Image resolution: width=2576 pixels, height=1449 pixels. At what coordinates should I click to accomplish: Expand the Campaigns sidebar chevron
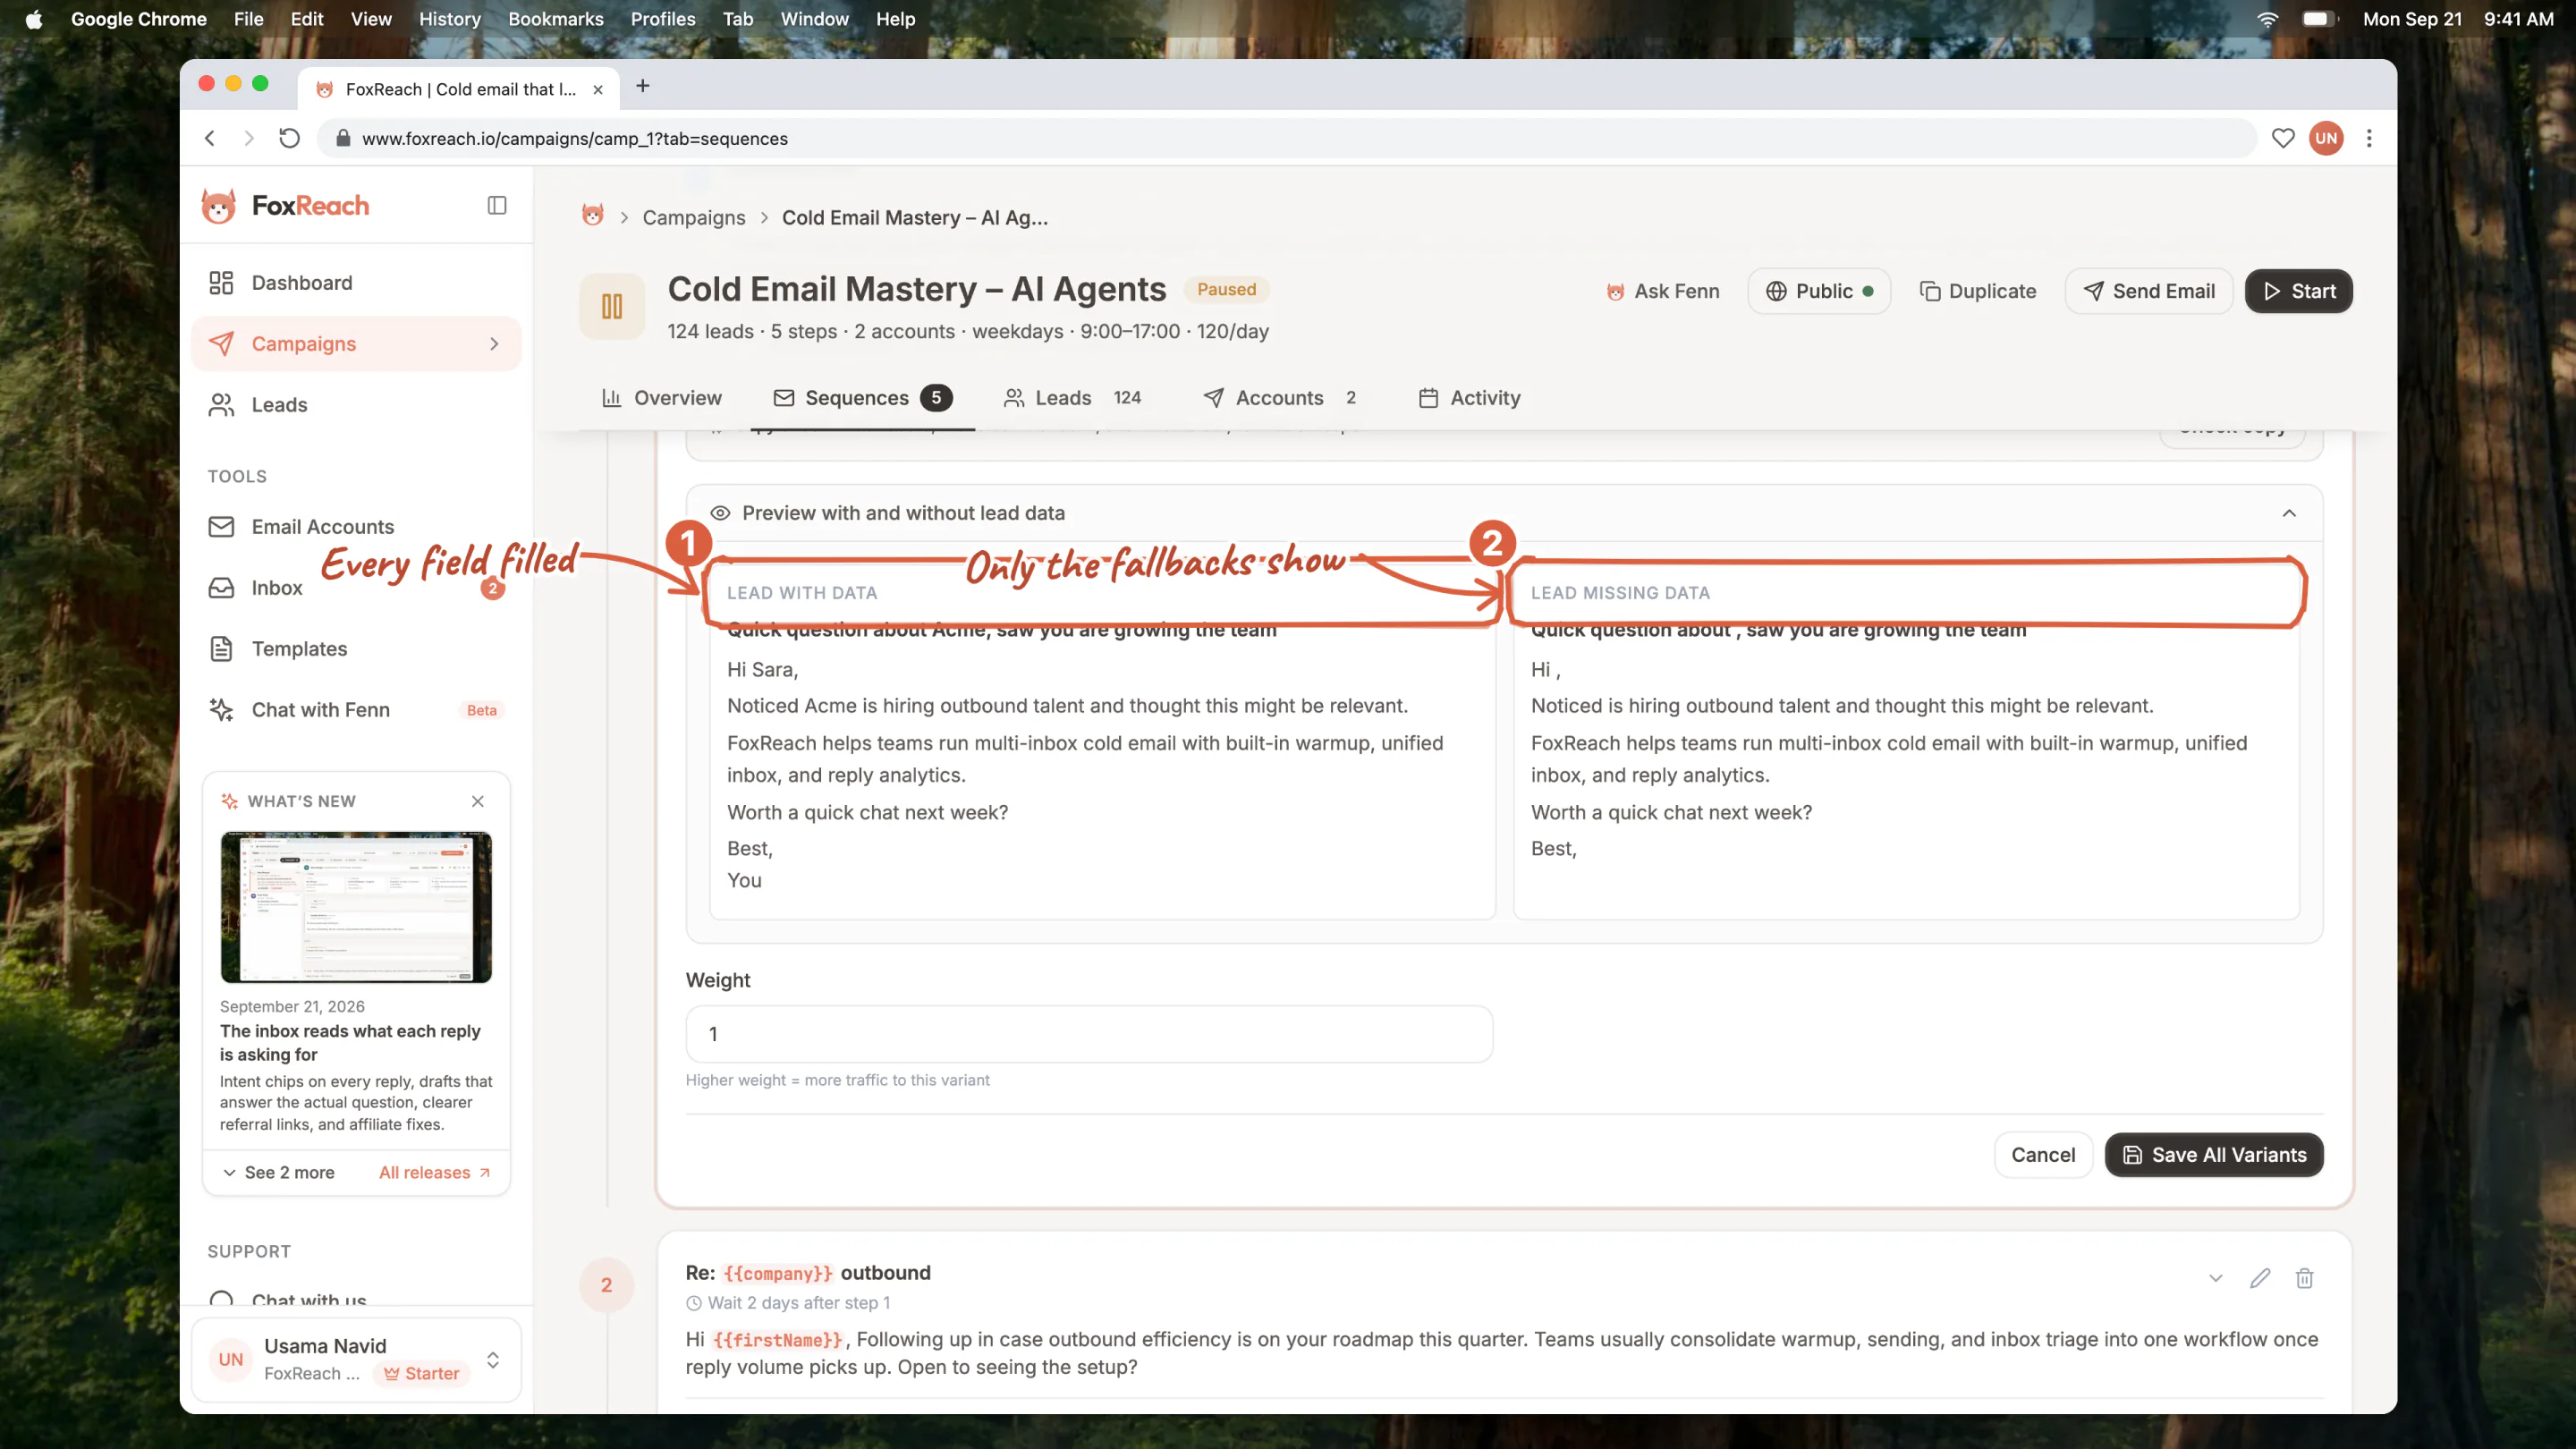click(494, 344)
